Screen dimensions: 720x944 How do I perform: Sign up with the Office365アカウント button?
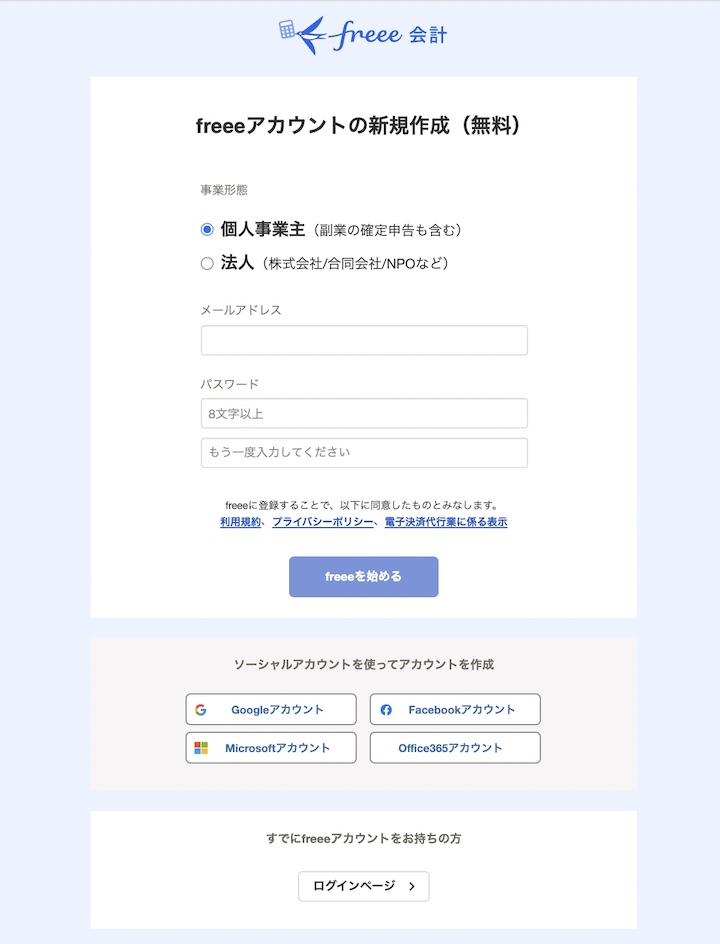[455, 747]
